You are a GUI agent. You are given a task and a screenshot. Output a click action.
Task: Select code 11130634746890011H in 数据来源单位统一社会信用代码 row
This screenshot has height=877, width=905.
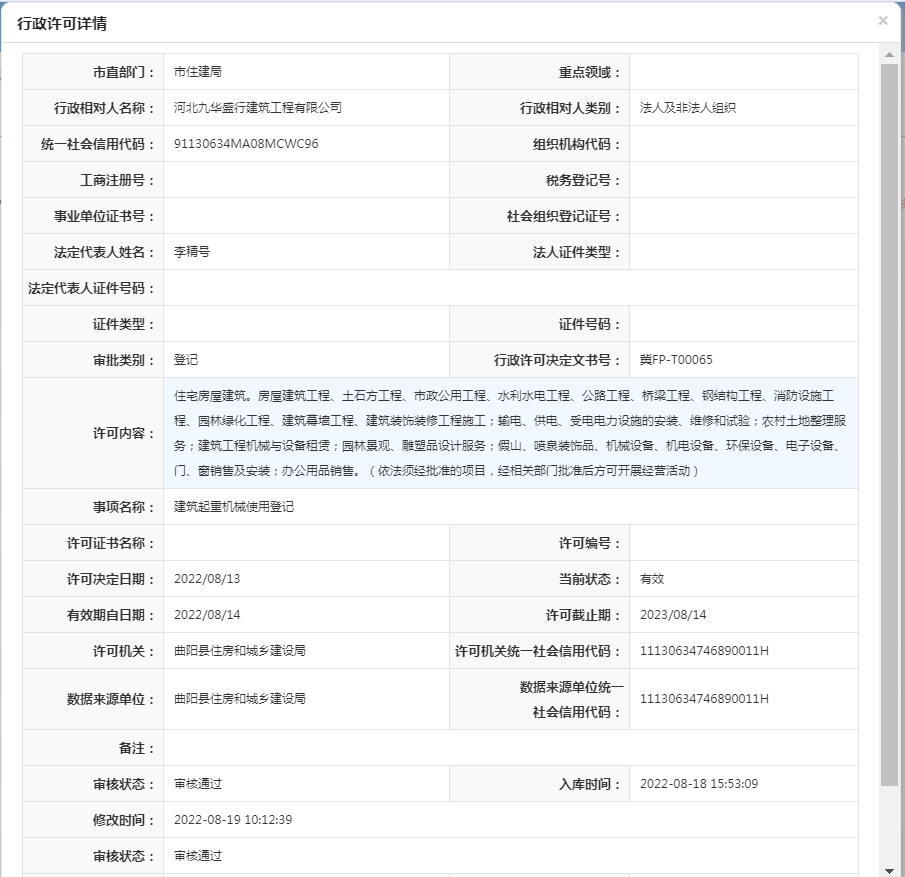pos(704,699)
